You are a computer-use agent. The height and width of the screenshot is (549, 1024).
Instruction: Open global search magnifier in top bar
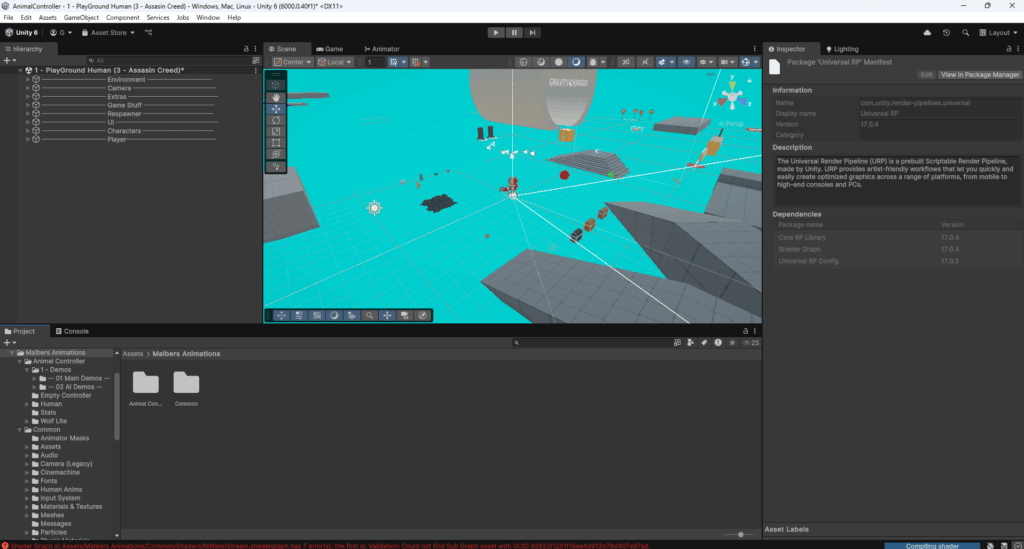point(965,33)
